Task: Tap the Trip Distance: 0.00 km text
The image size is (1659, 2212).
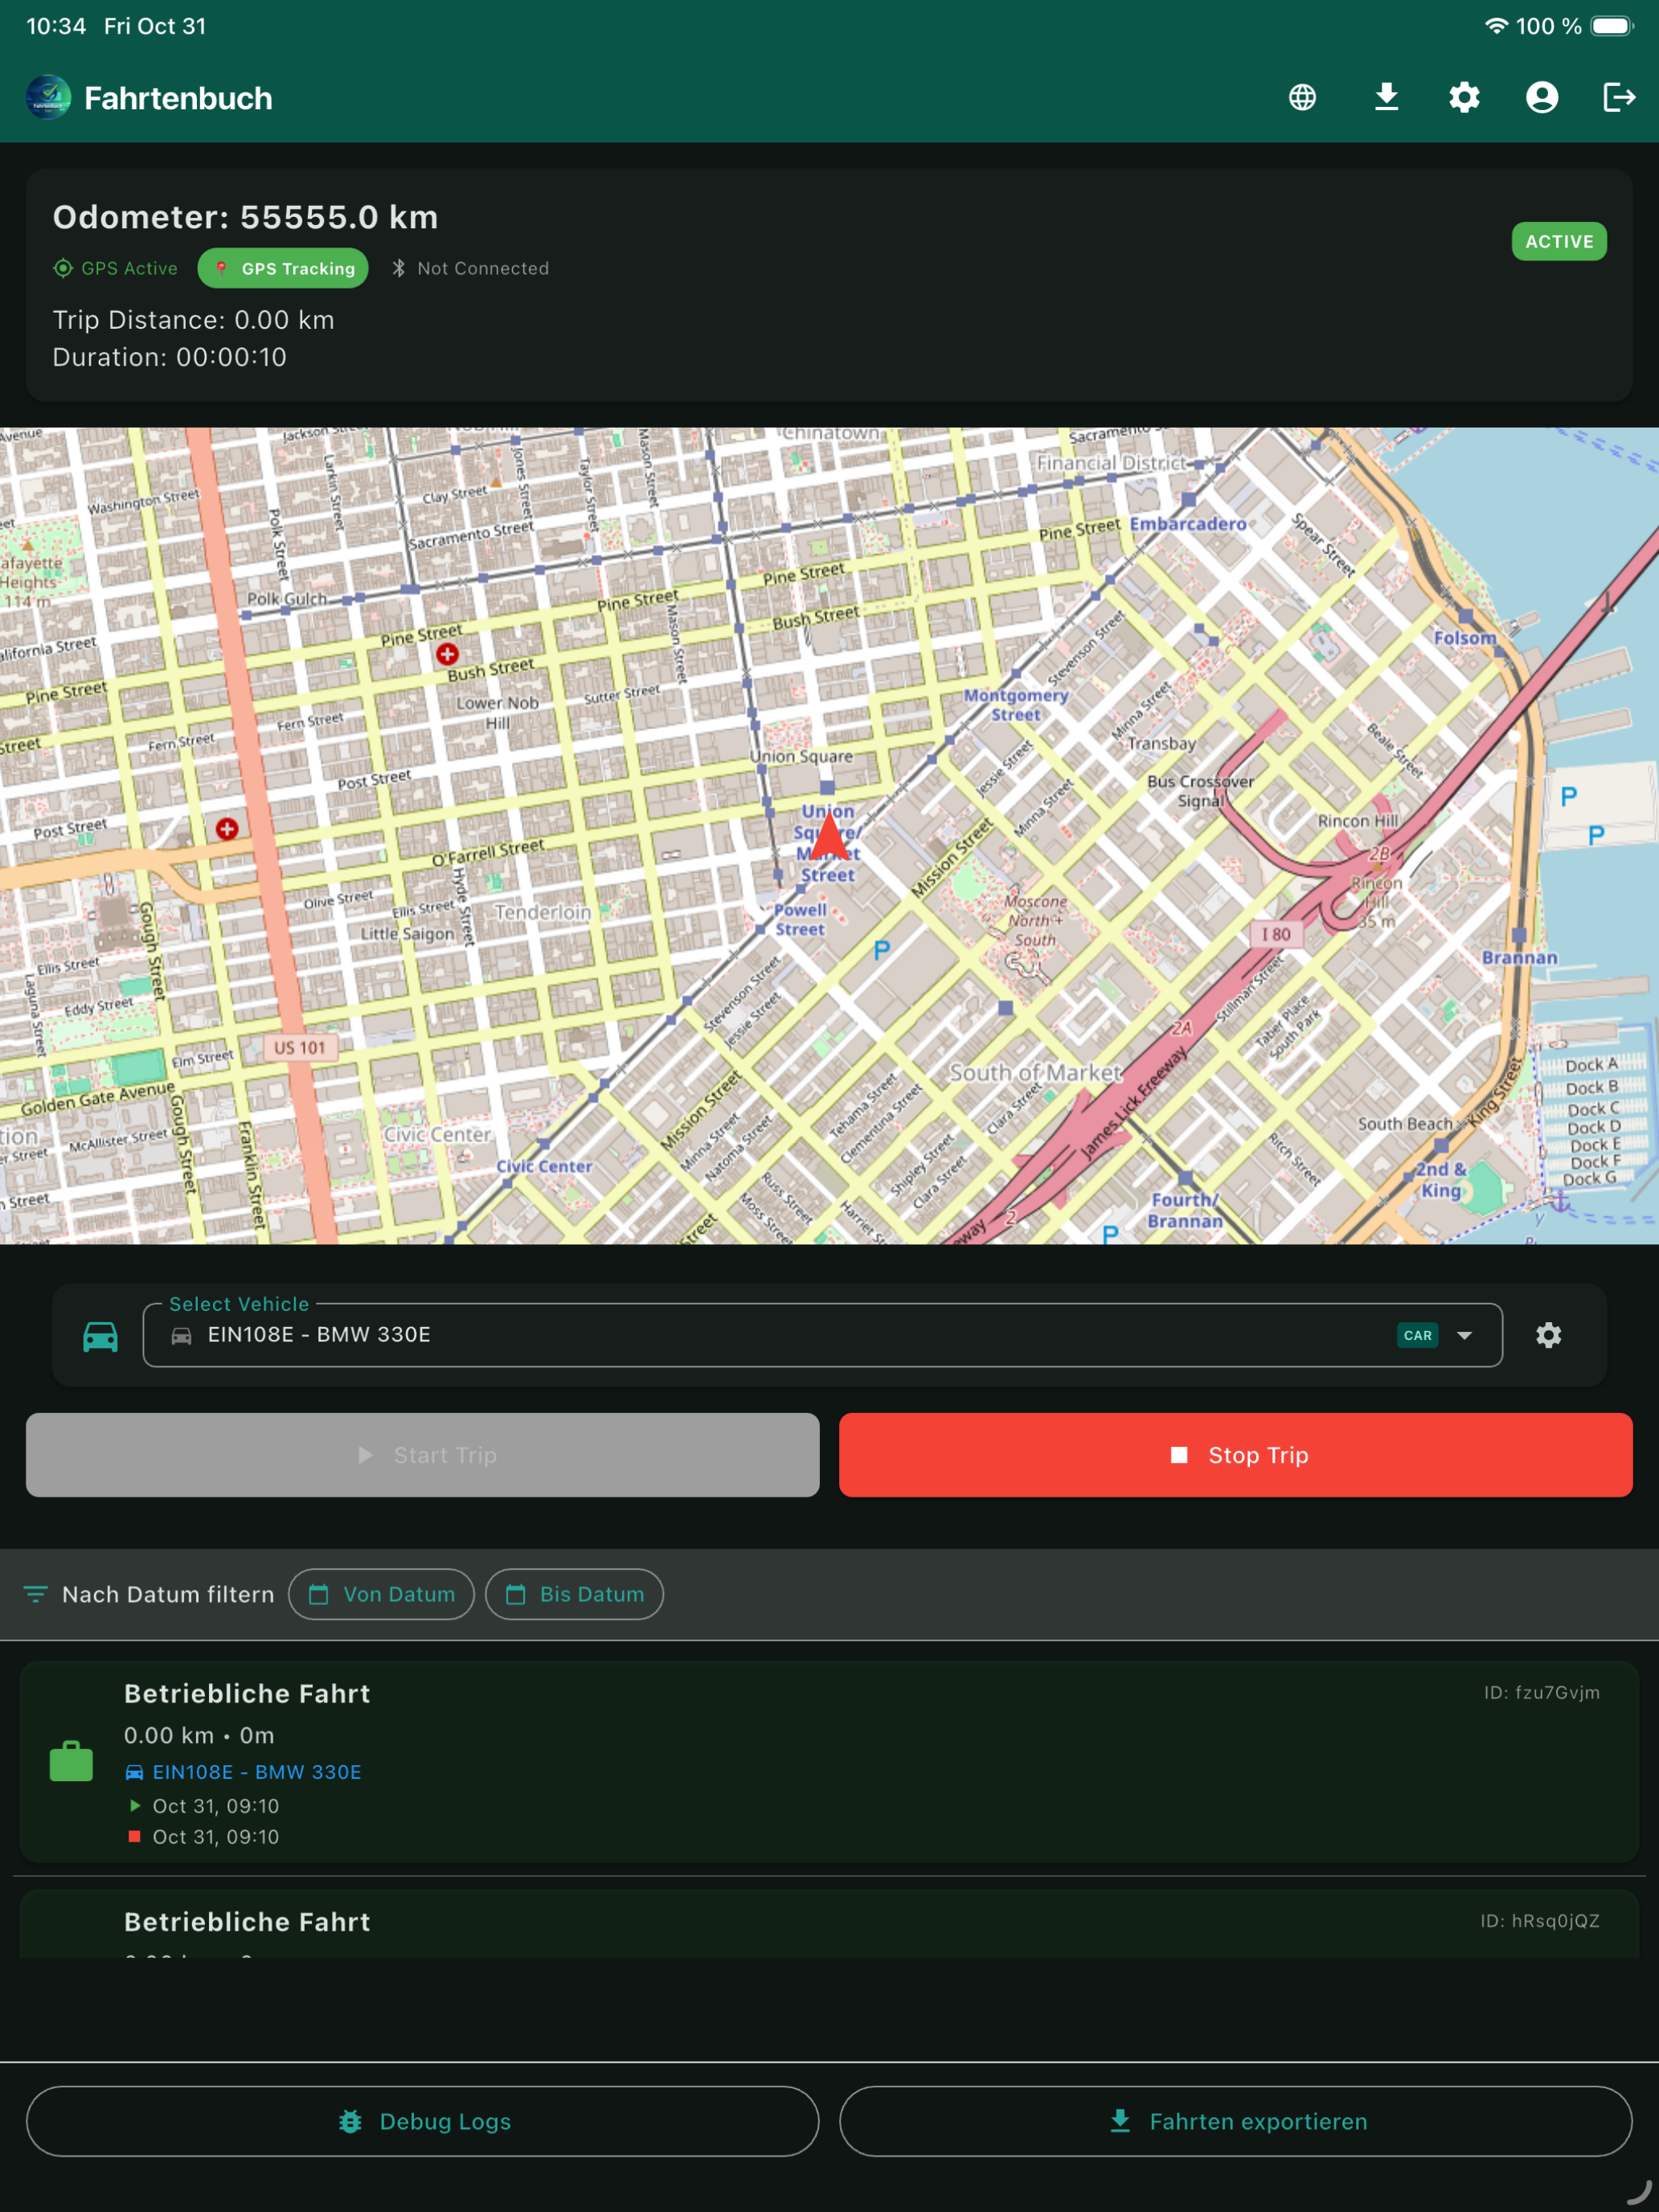Action: (193, 320)
